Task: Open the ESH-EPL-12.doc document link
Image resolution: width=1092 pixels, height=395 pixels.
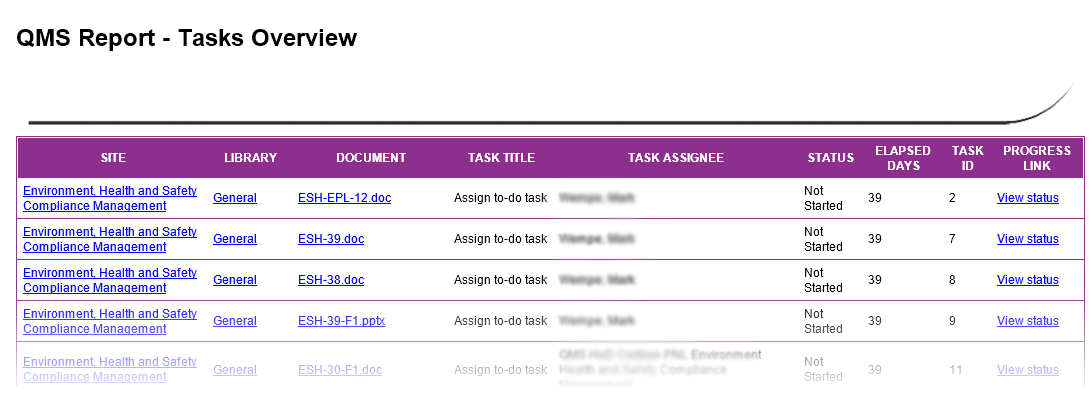Action: click(344, 198)
